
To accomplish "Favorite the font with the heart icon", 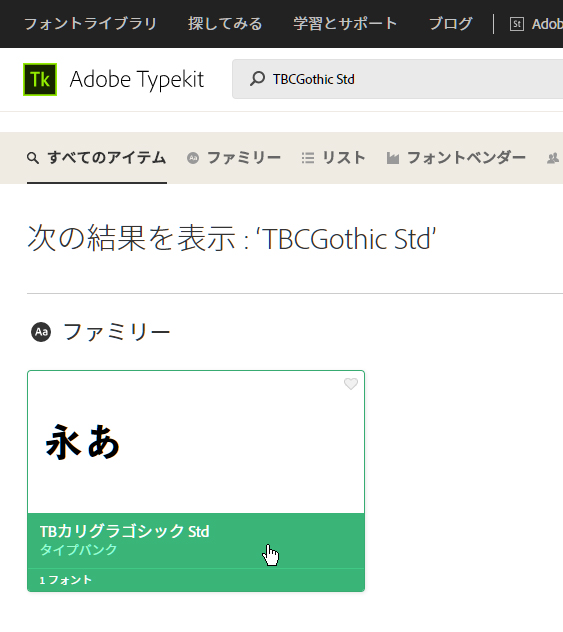I will (x=351, y=384).
